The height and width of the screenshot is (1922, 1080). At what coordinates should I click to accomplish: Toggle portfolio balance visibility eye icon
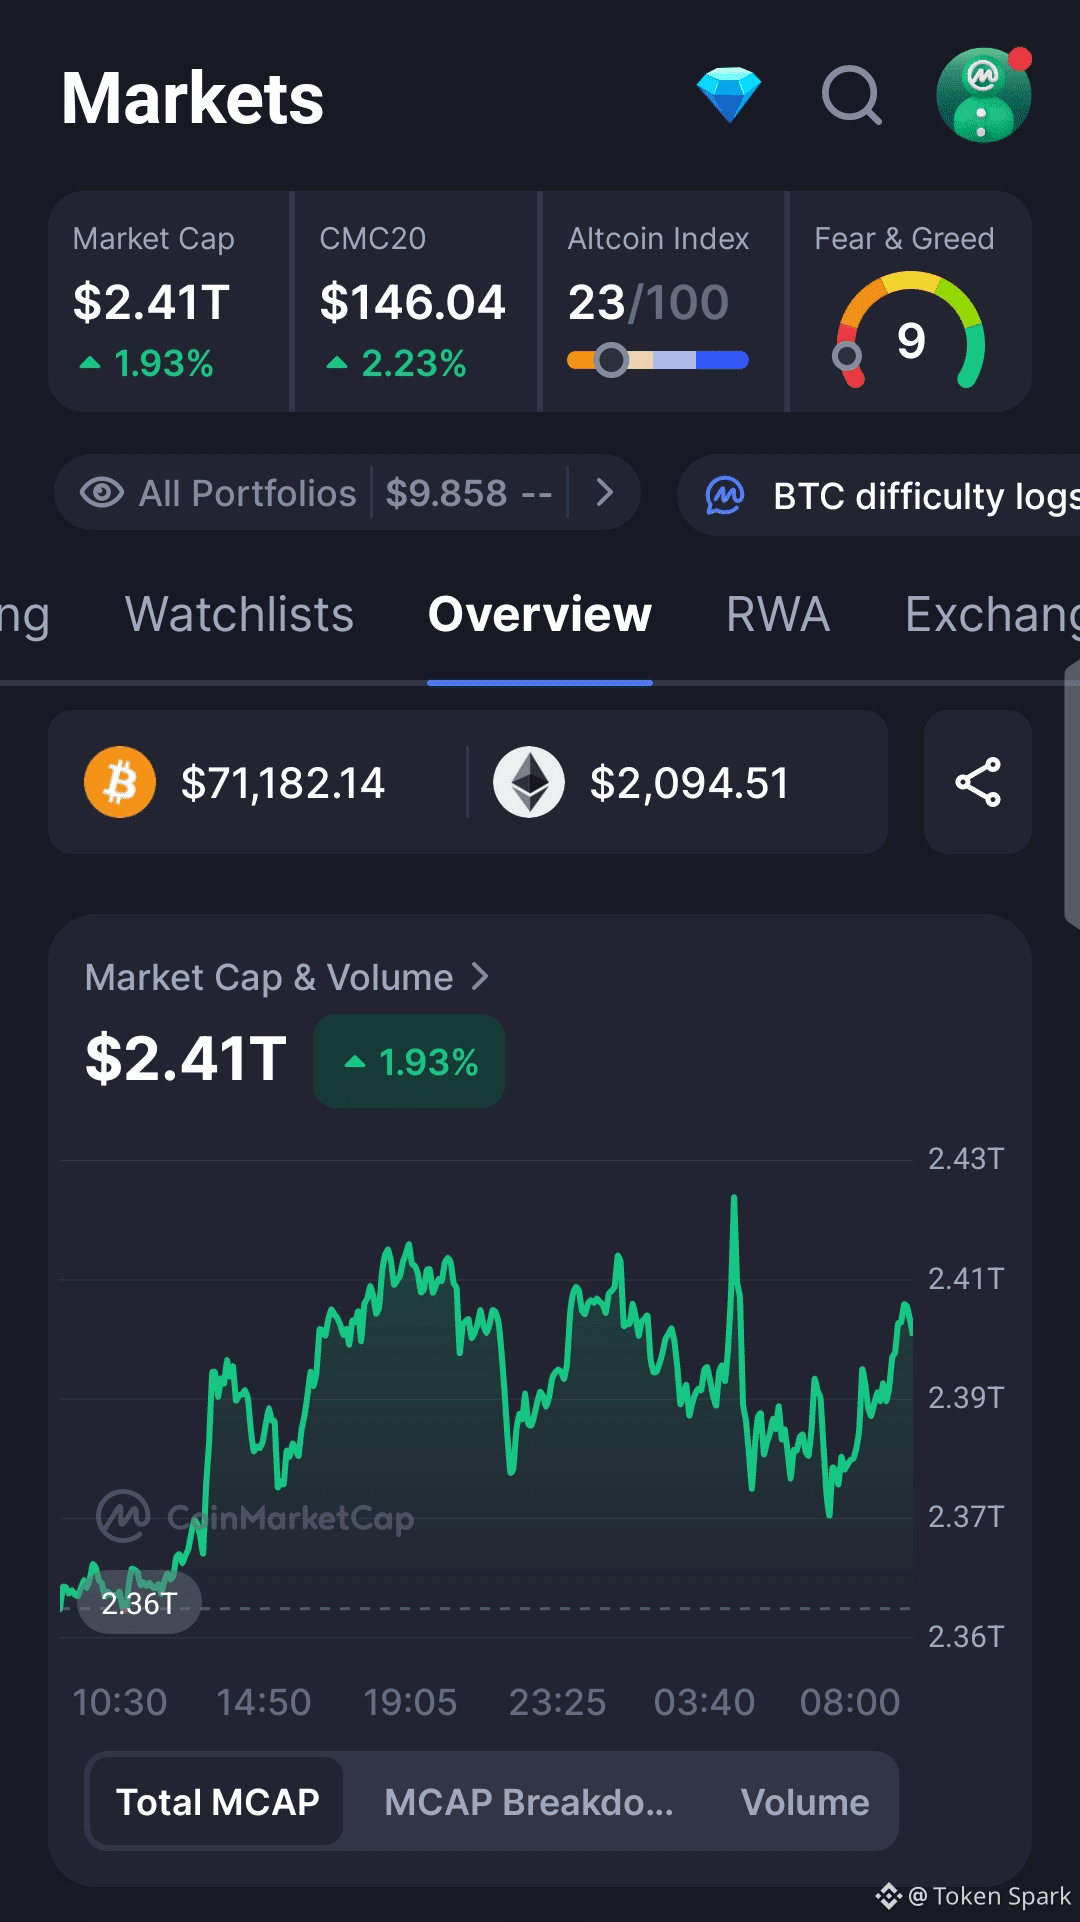[x=102, y=493]
